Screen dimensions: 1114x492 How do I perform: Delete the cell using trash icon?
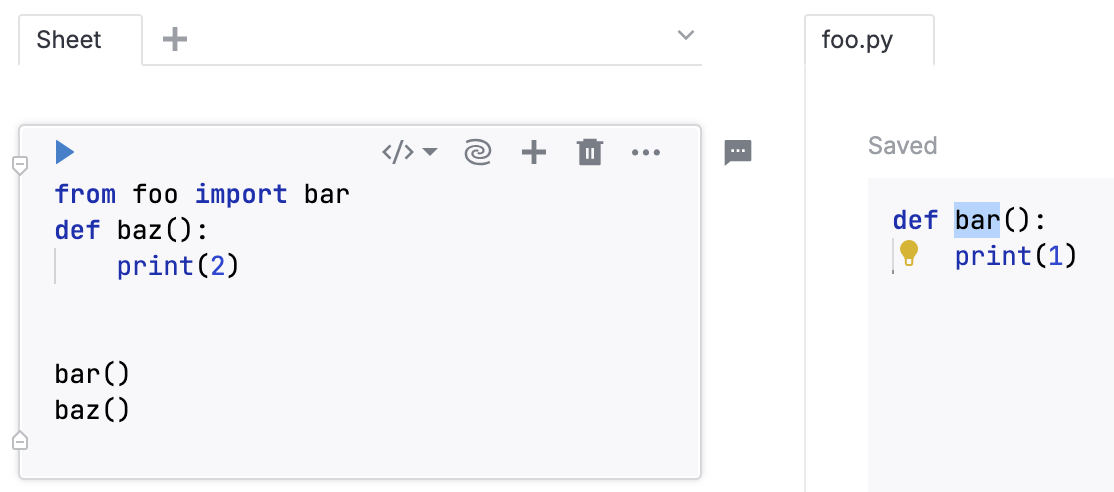click(x=590, y=152)
